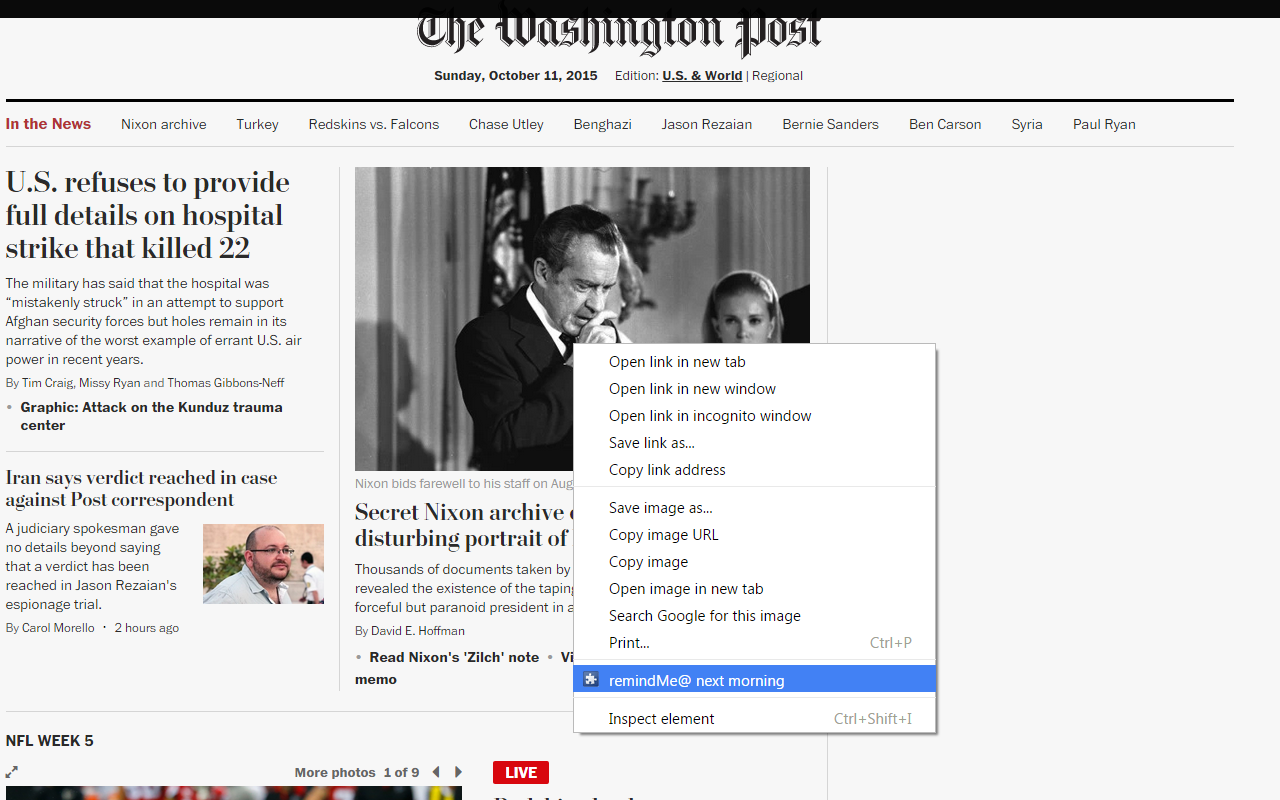Expand the NFL photo gallery fullscreen icon
The height and width of the screenshot is (800, 1280).
pos(12,772)
